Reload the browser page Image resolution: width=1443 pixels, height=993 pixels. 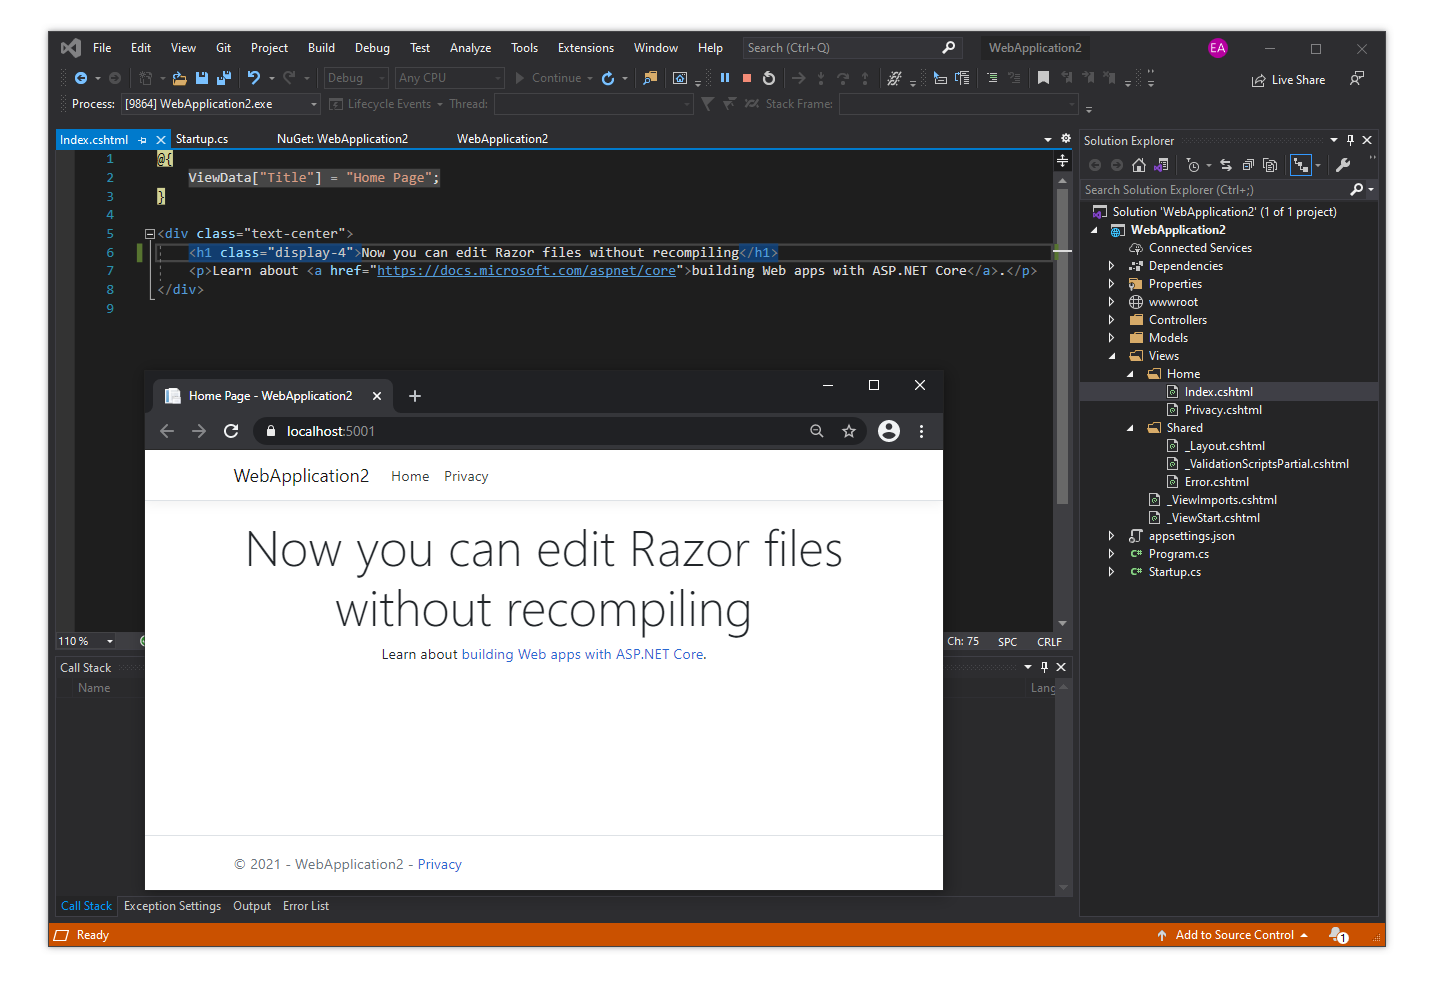tap(231, 431)
